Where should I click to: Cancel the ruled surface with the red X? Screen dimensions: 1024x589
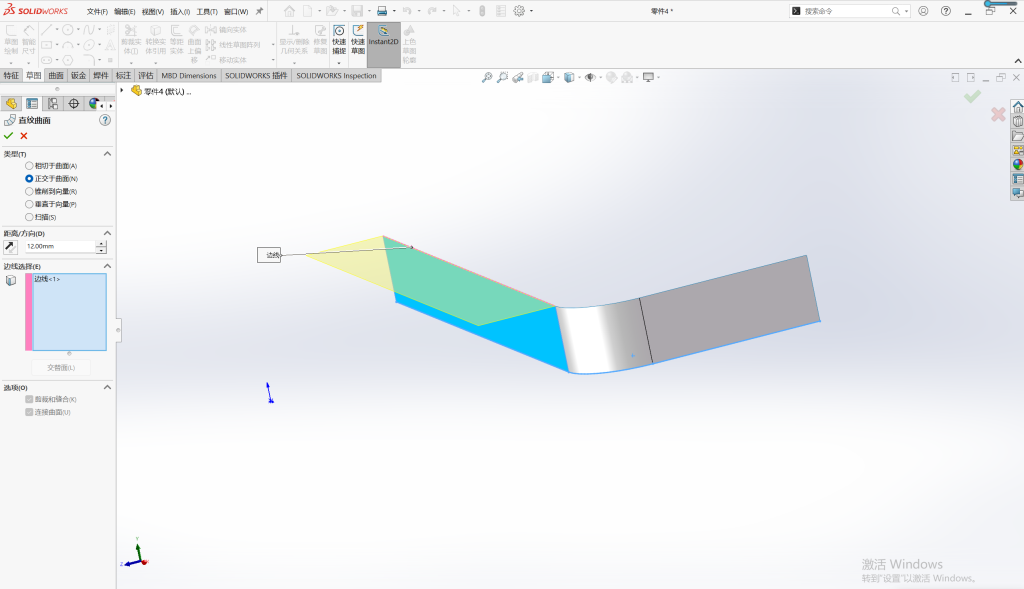click(x=24, y=136)
